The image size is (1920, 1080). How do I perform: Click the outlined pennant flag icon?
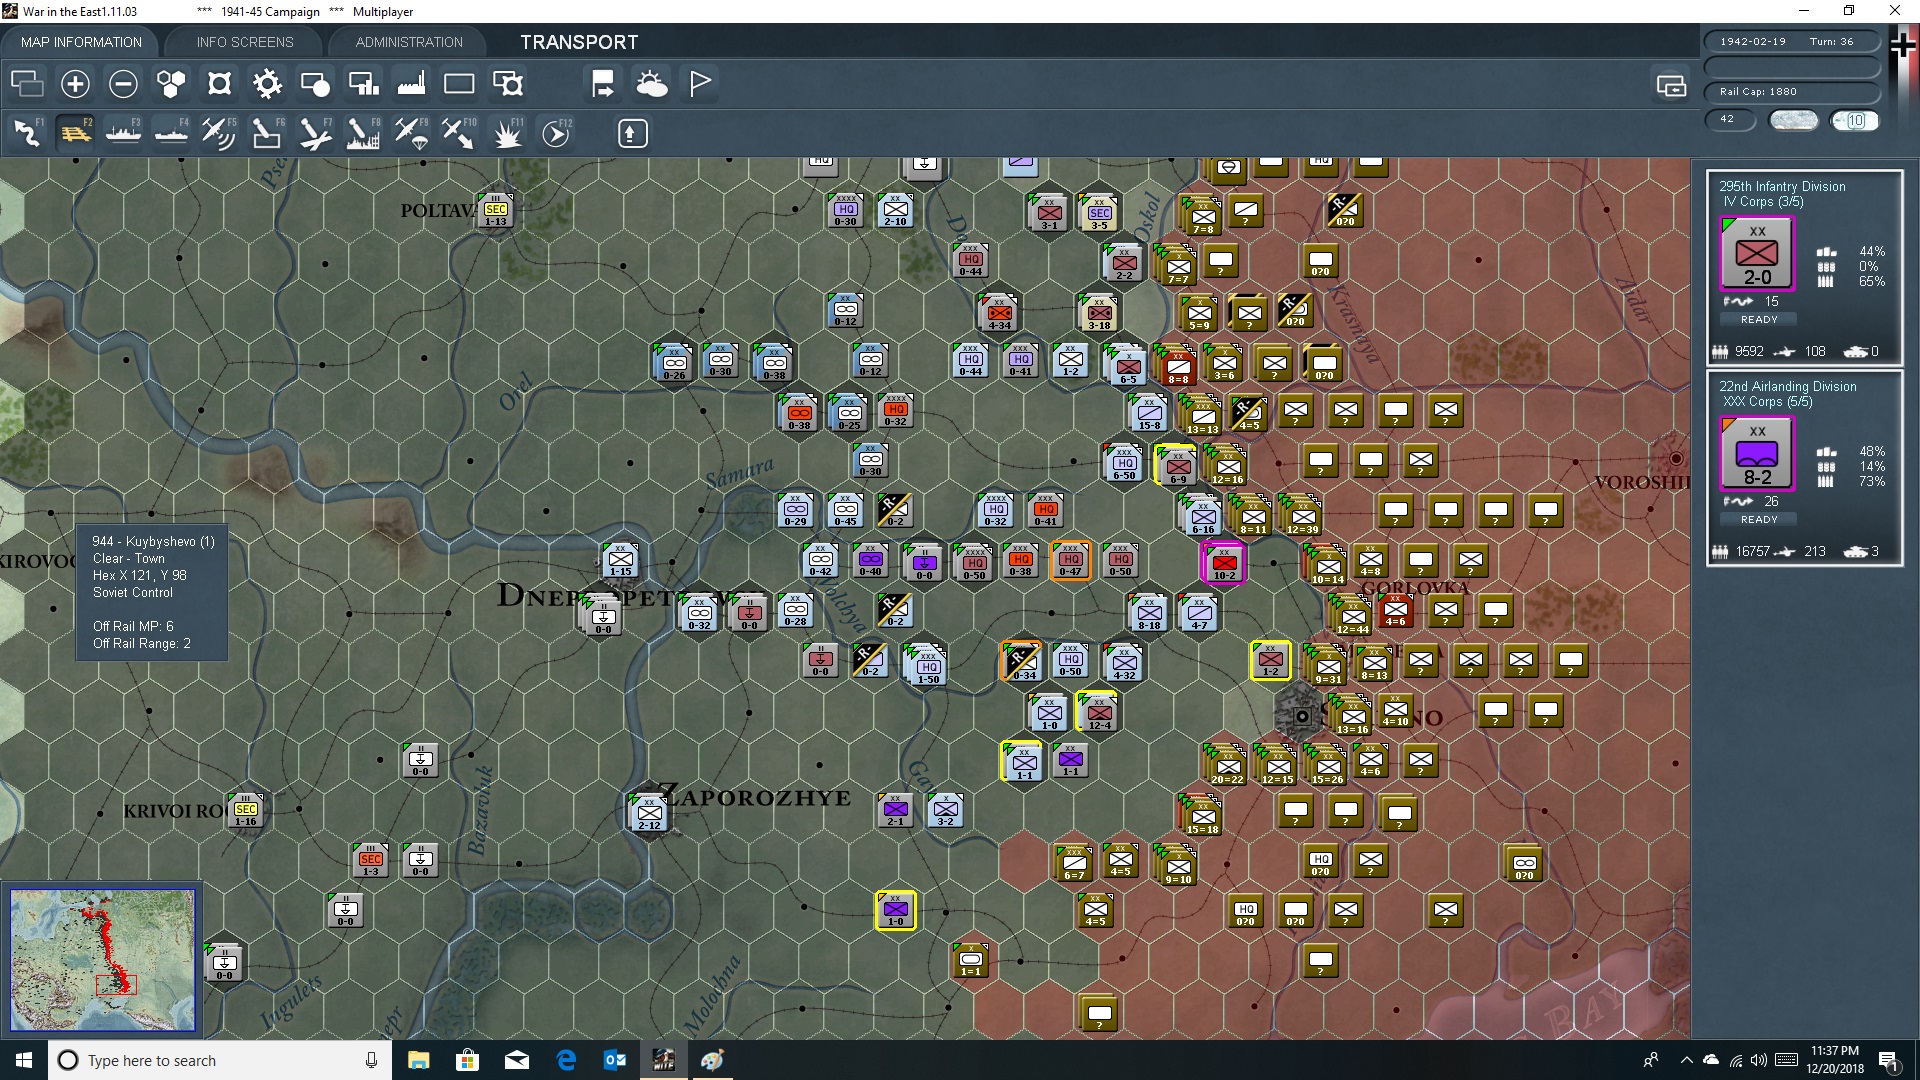coord(700,84)
